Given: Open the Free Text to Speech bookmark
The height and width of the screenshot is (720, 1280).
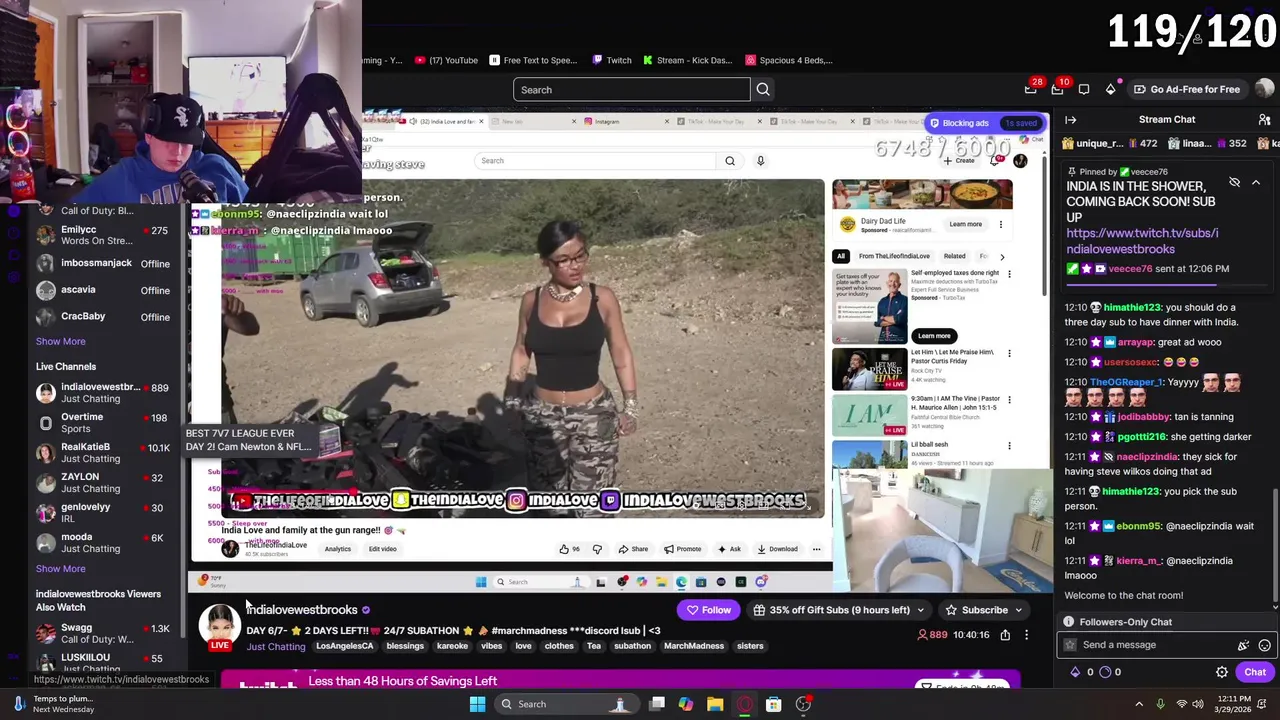Looking at the screenshot, I should pyautogui.click(x=534, y=60).
